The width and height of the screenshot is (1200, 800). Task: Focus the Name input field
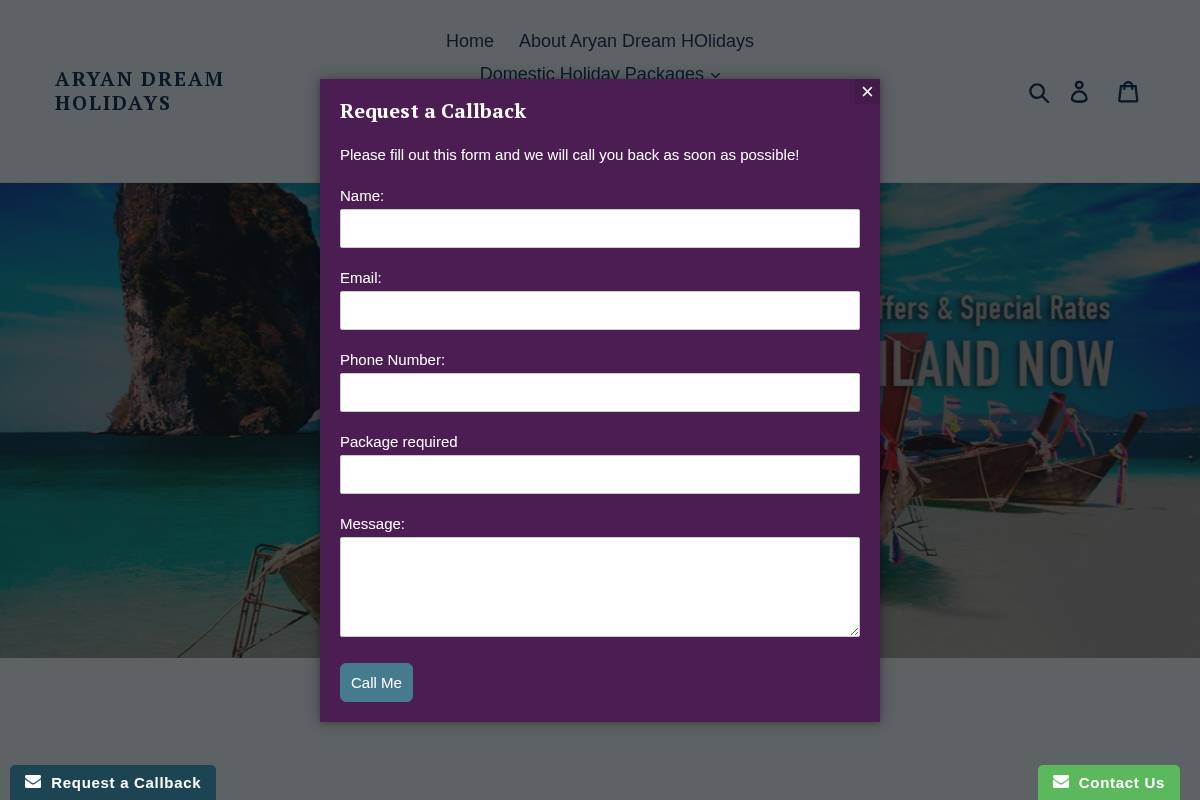pyautogui.click(x=600, y=228)
